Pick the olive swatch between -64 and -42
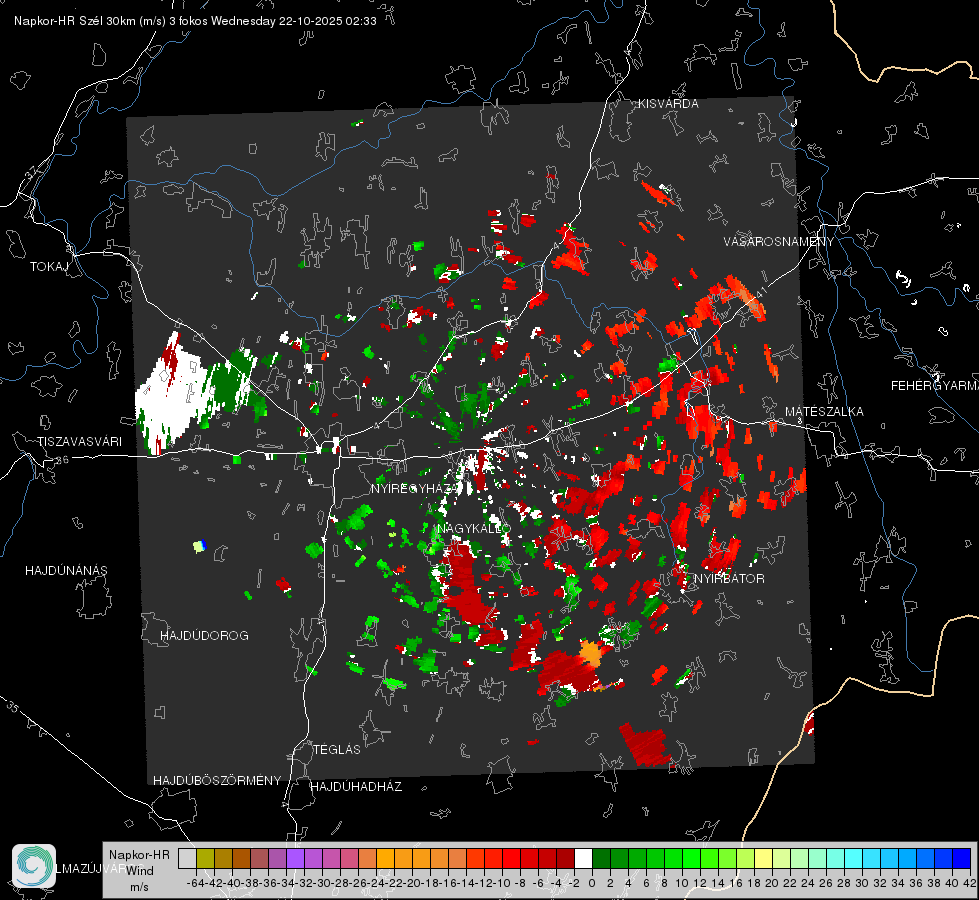Viewport: 979px width, 900px height. coord(205,858)
